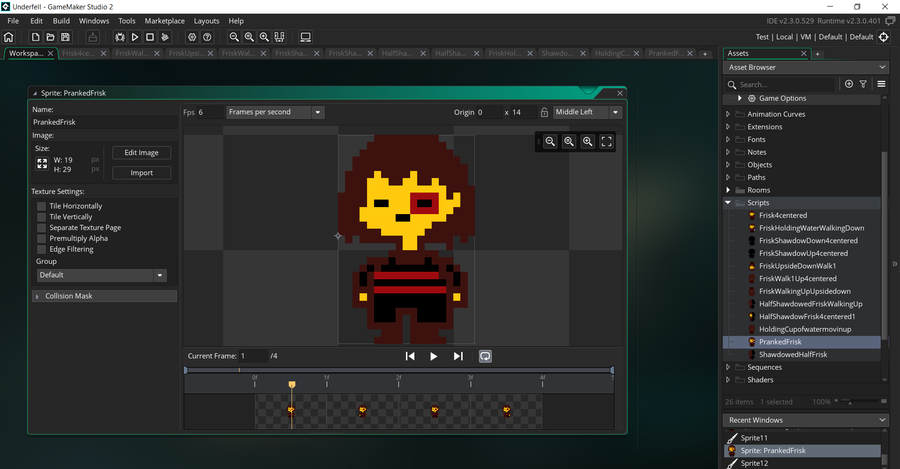Expand the Rooms folder
The width and height of the screenshot is (900, 469).
(728, 190)
